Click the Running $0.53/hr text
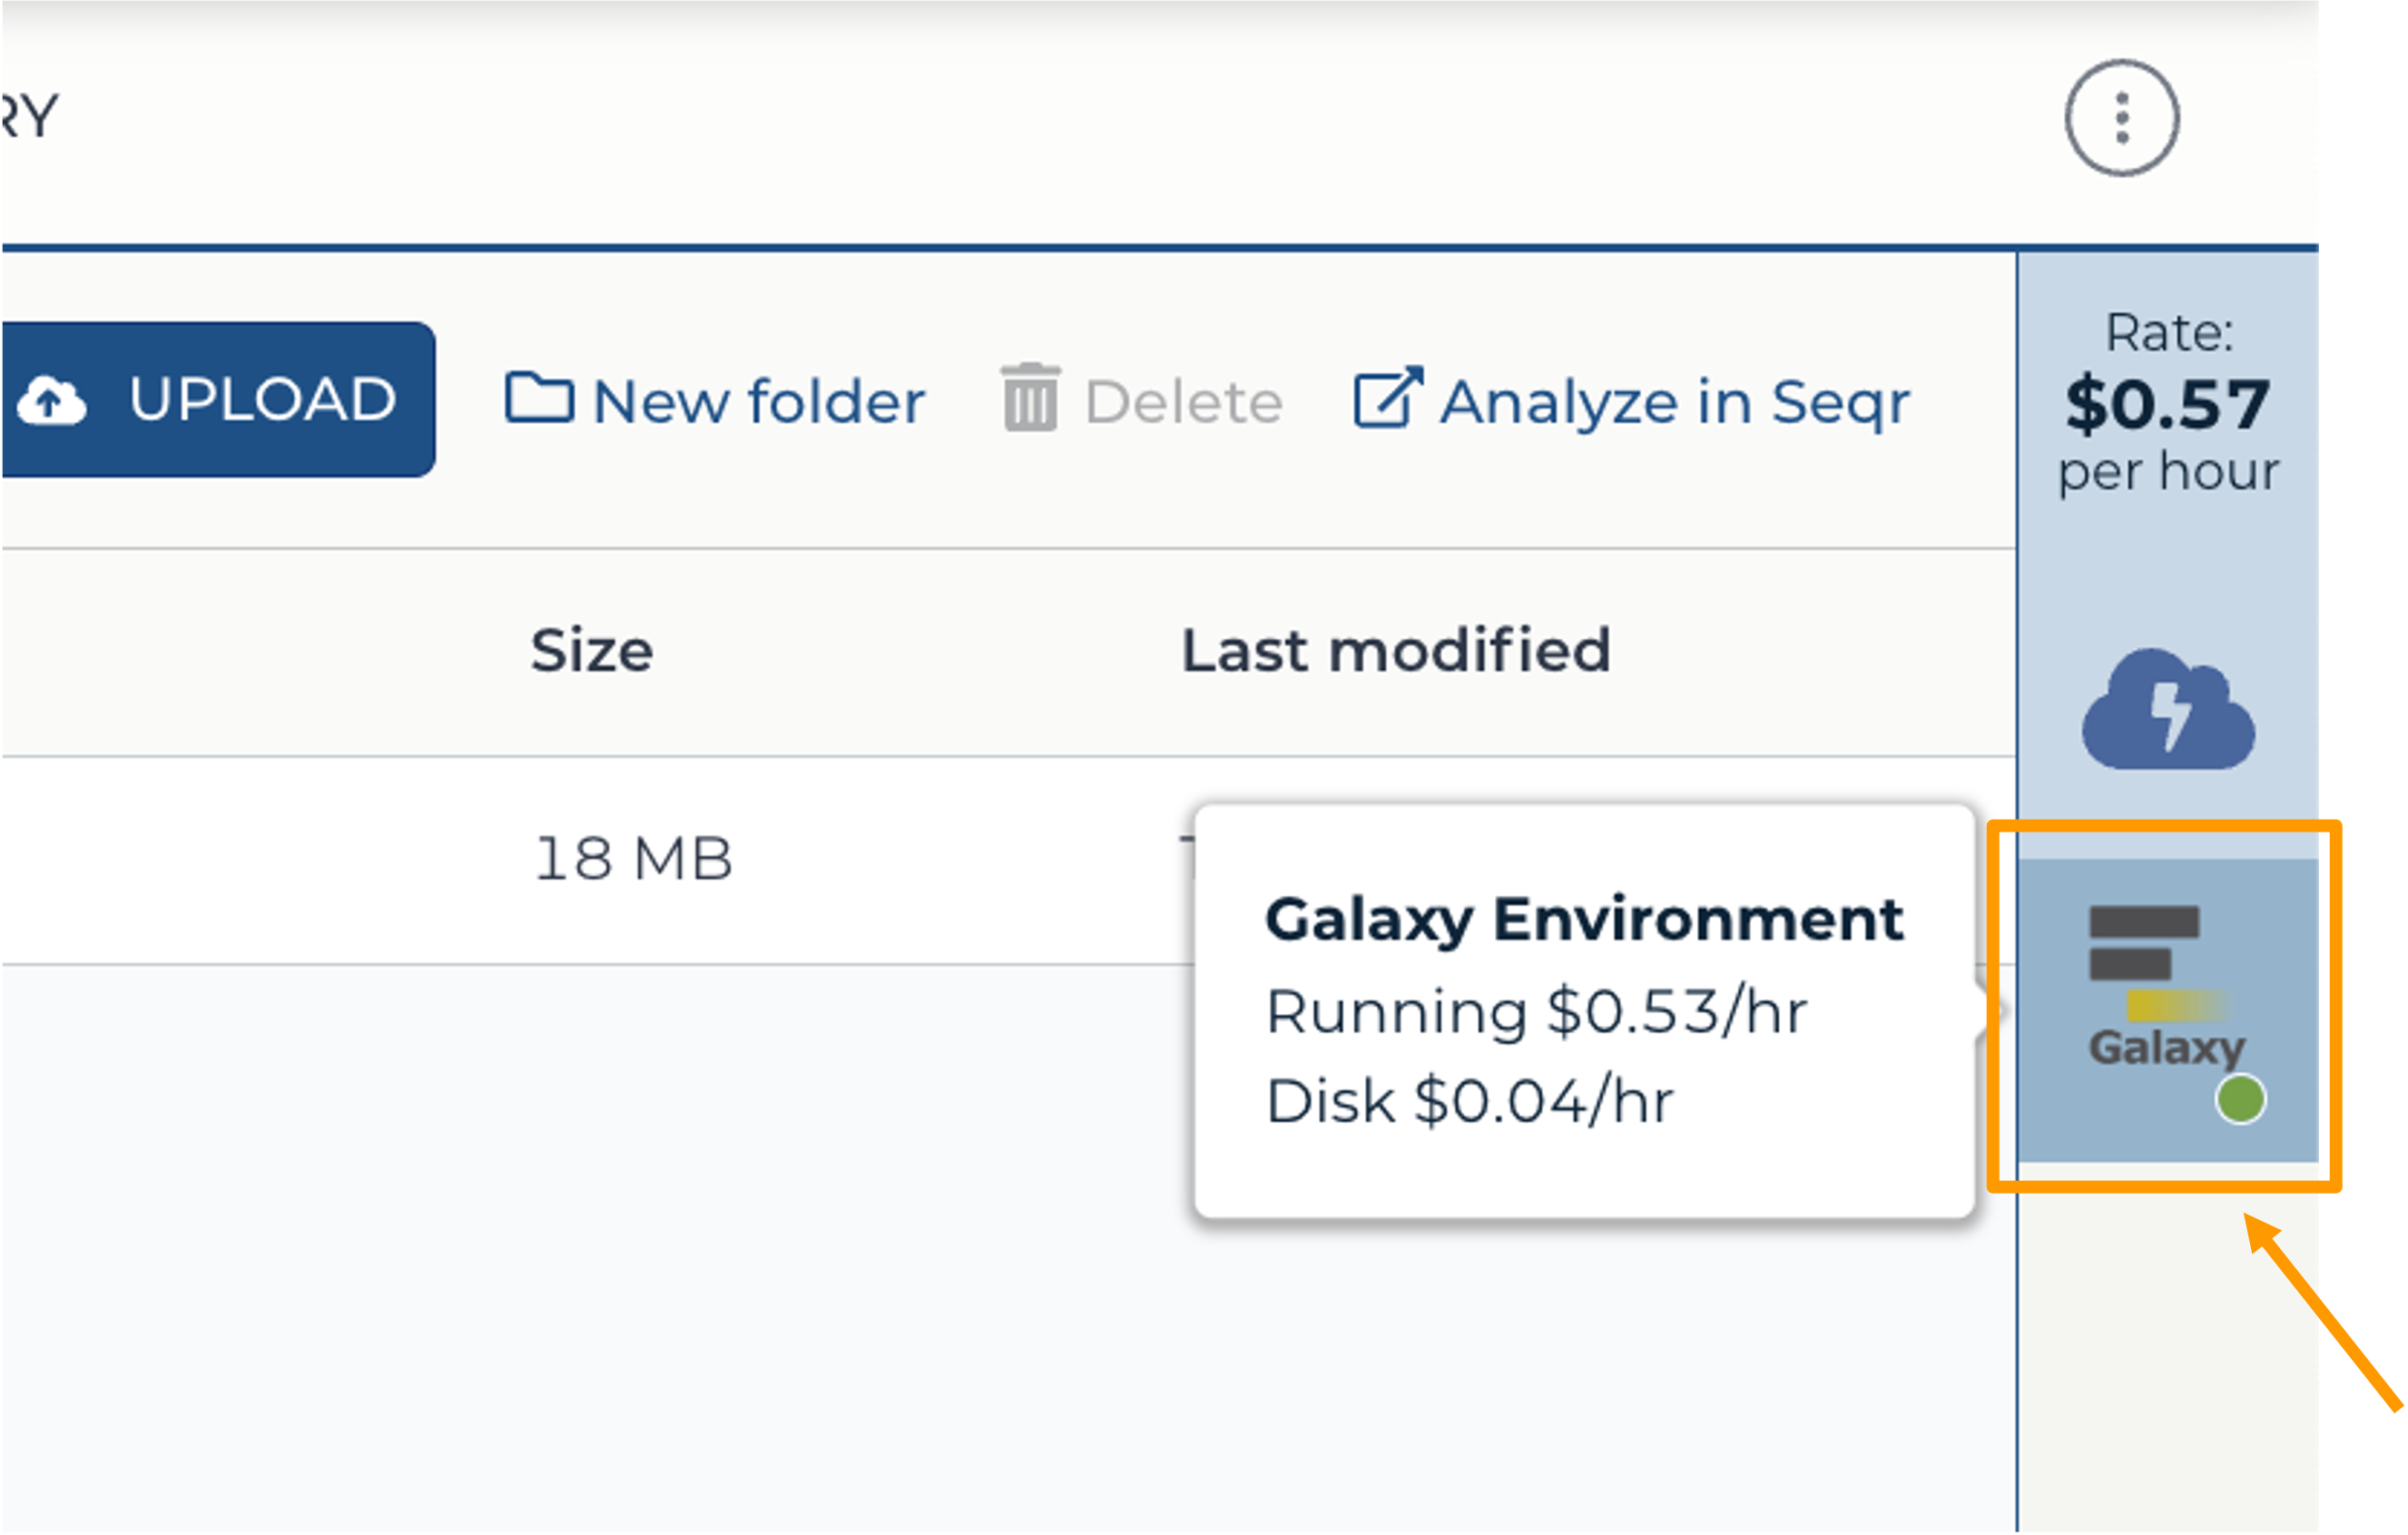 point(1537,1012)
